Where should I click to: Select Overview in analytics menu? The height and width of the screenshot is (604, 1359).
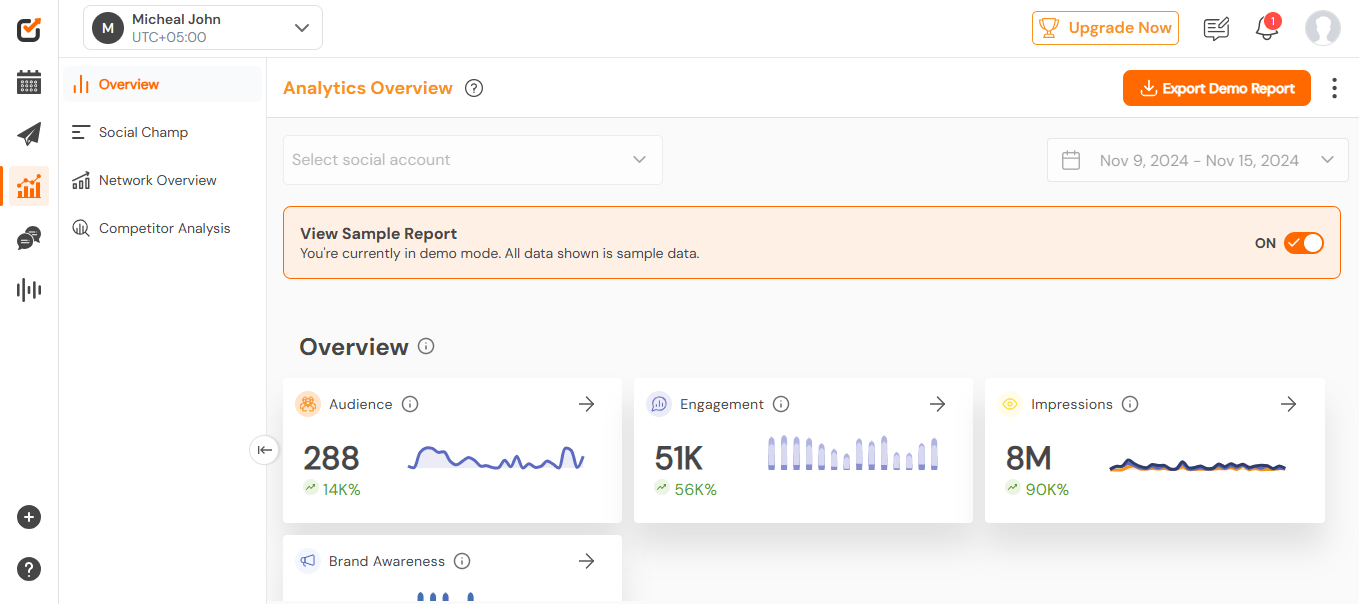coord(164,84)
